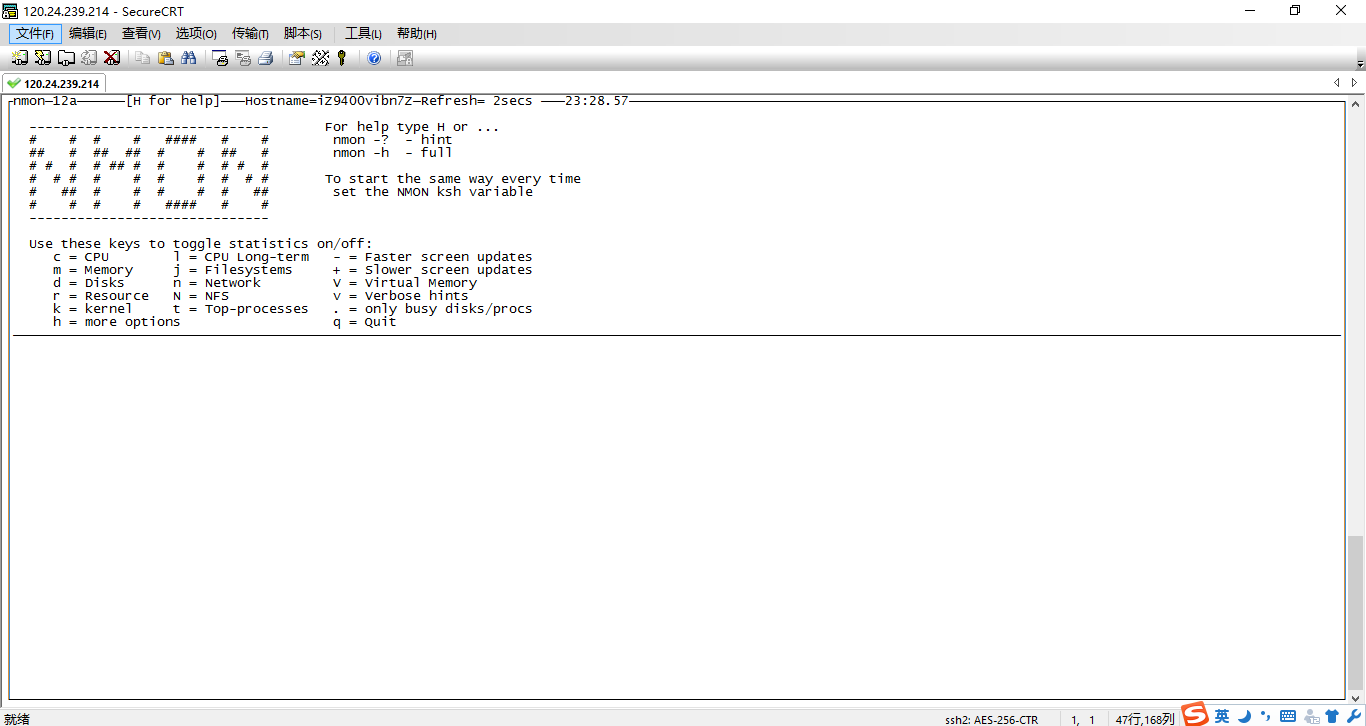Click the 'c = CPU' line

pyautogui.click(x=81, y=257)
